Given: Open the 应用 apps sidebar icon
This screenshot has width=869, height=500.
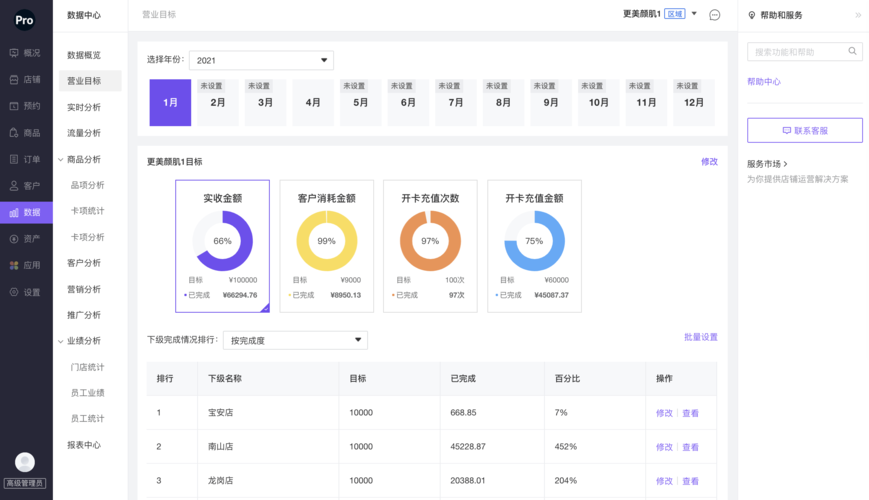Looking at the screenshot, I should pyautogui.click(x=14, y=266).
